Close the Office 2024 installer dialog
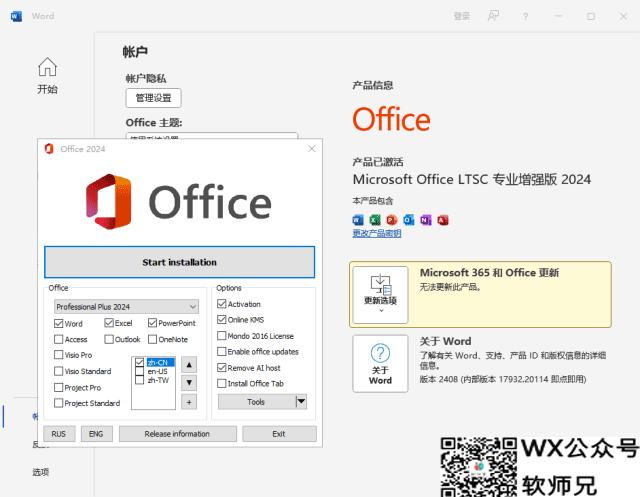This screenshot has height=497, width=640. coord(312,149)
